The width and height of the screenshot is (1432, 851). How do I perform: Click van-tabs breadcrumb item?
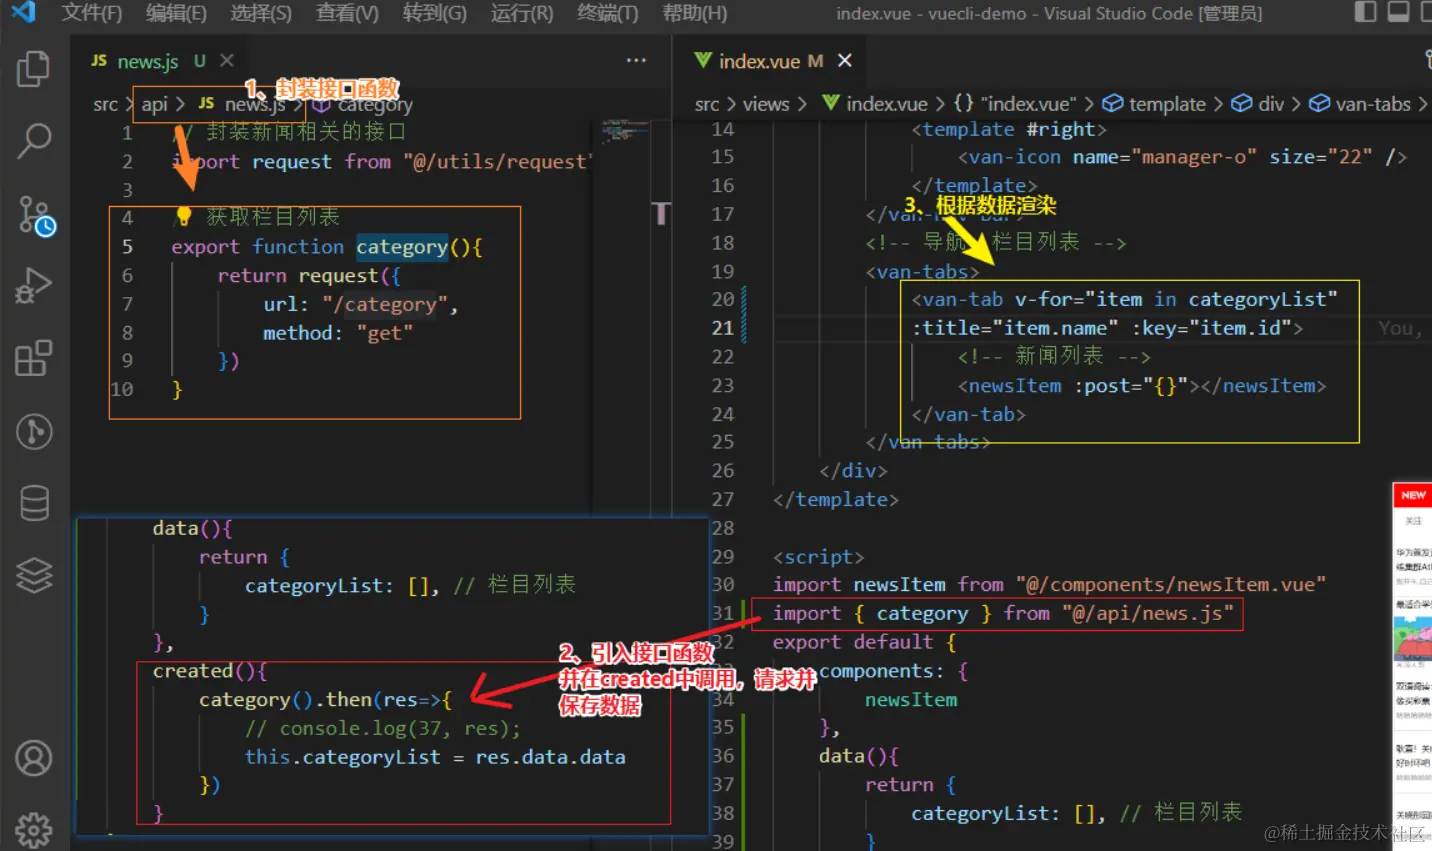point(1360,104)
